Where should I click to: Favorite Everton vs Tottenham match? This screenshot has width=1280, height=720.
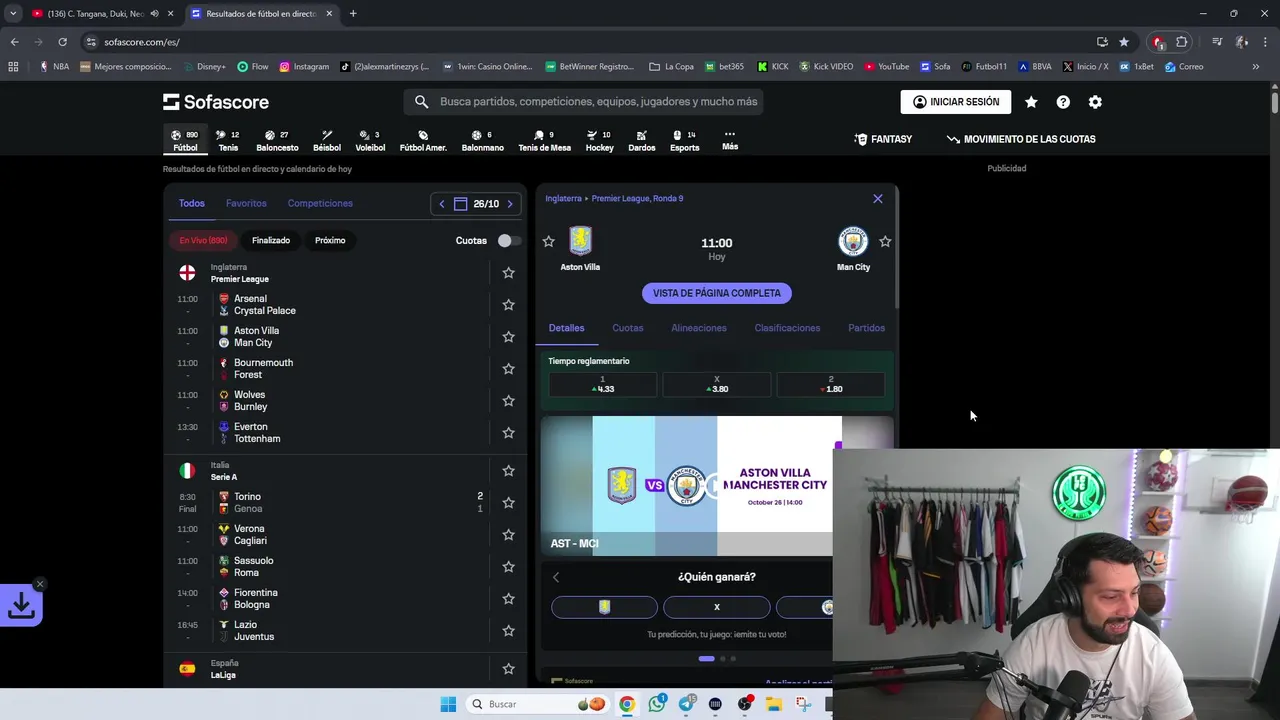coord(508,433)
